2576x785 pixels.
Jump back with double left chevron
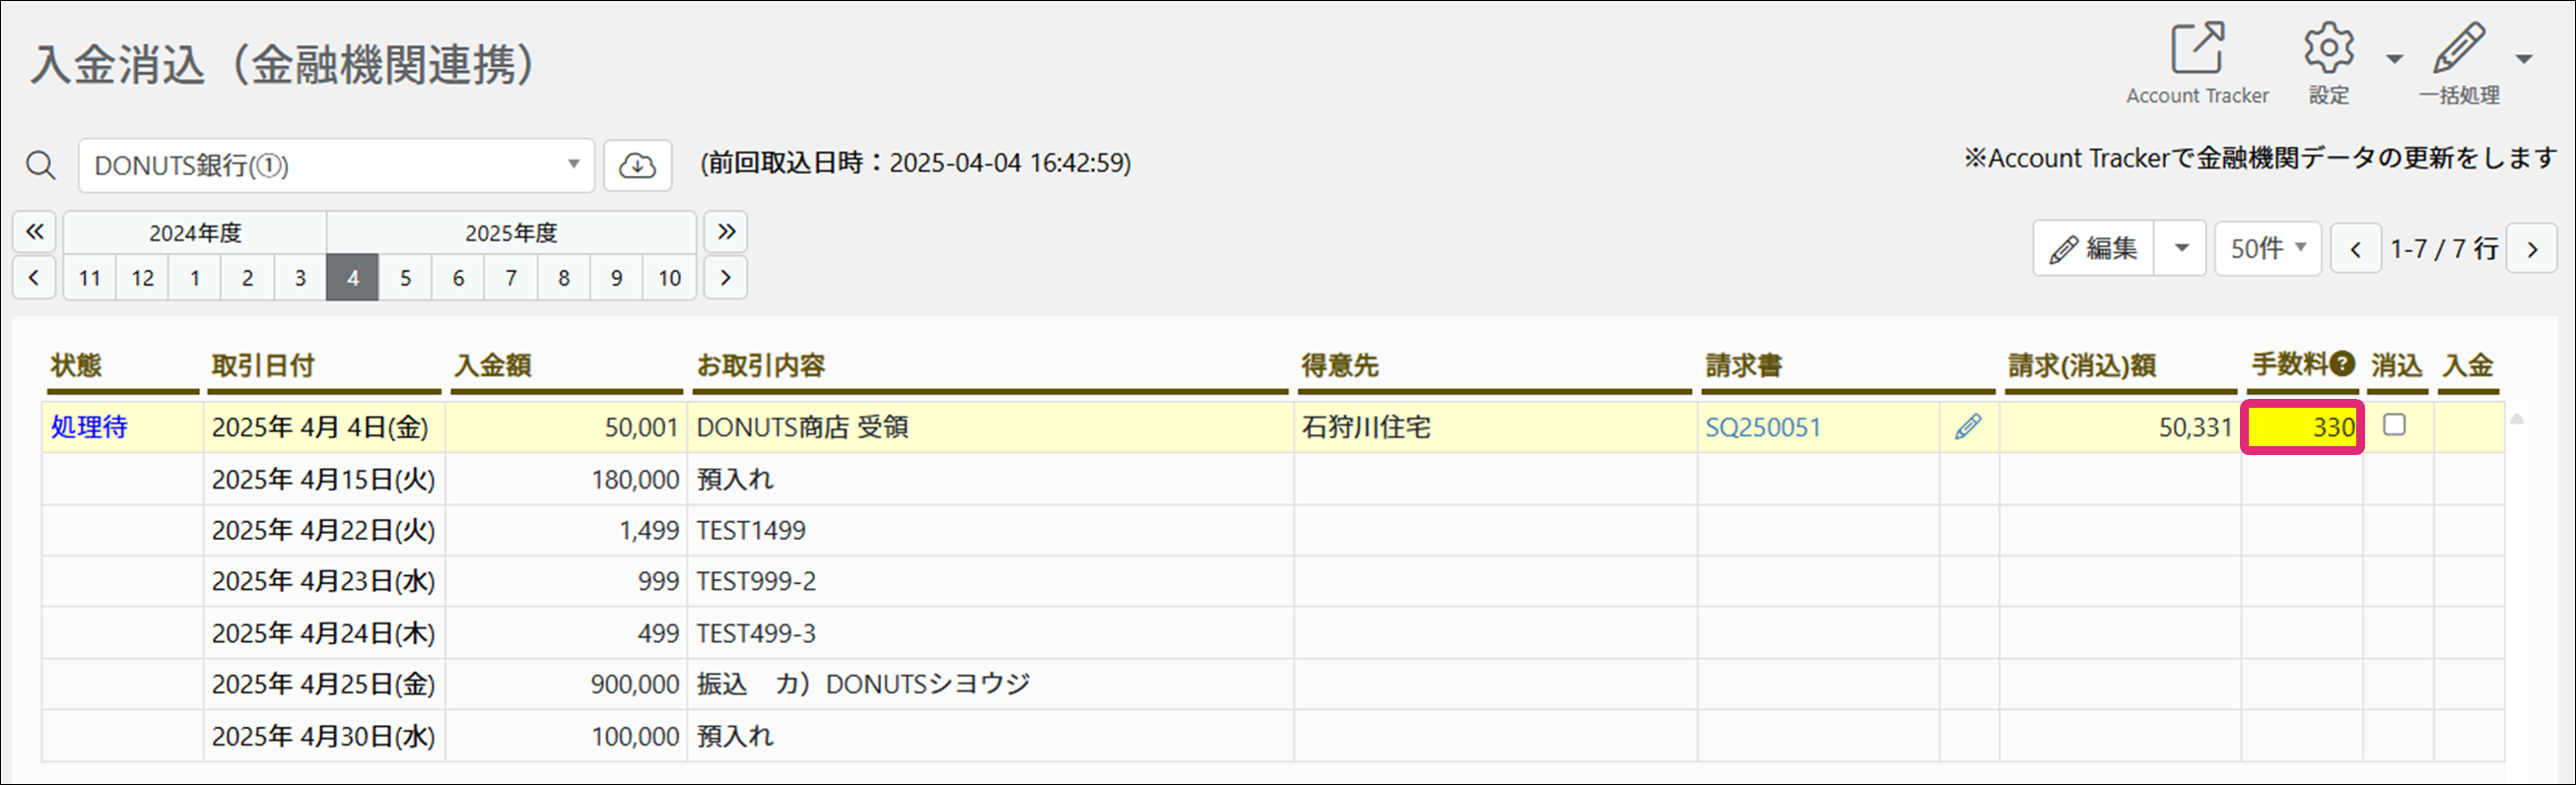34,232
